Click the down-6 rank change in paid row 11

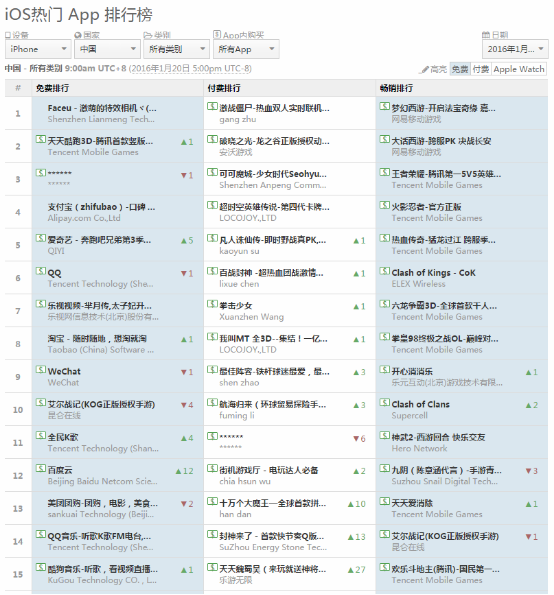click(x=359, y=439)
